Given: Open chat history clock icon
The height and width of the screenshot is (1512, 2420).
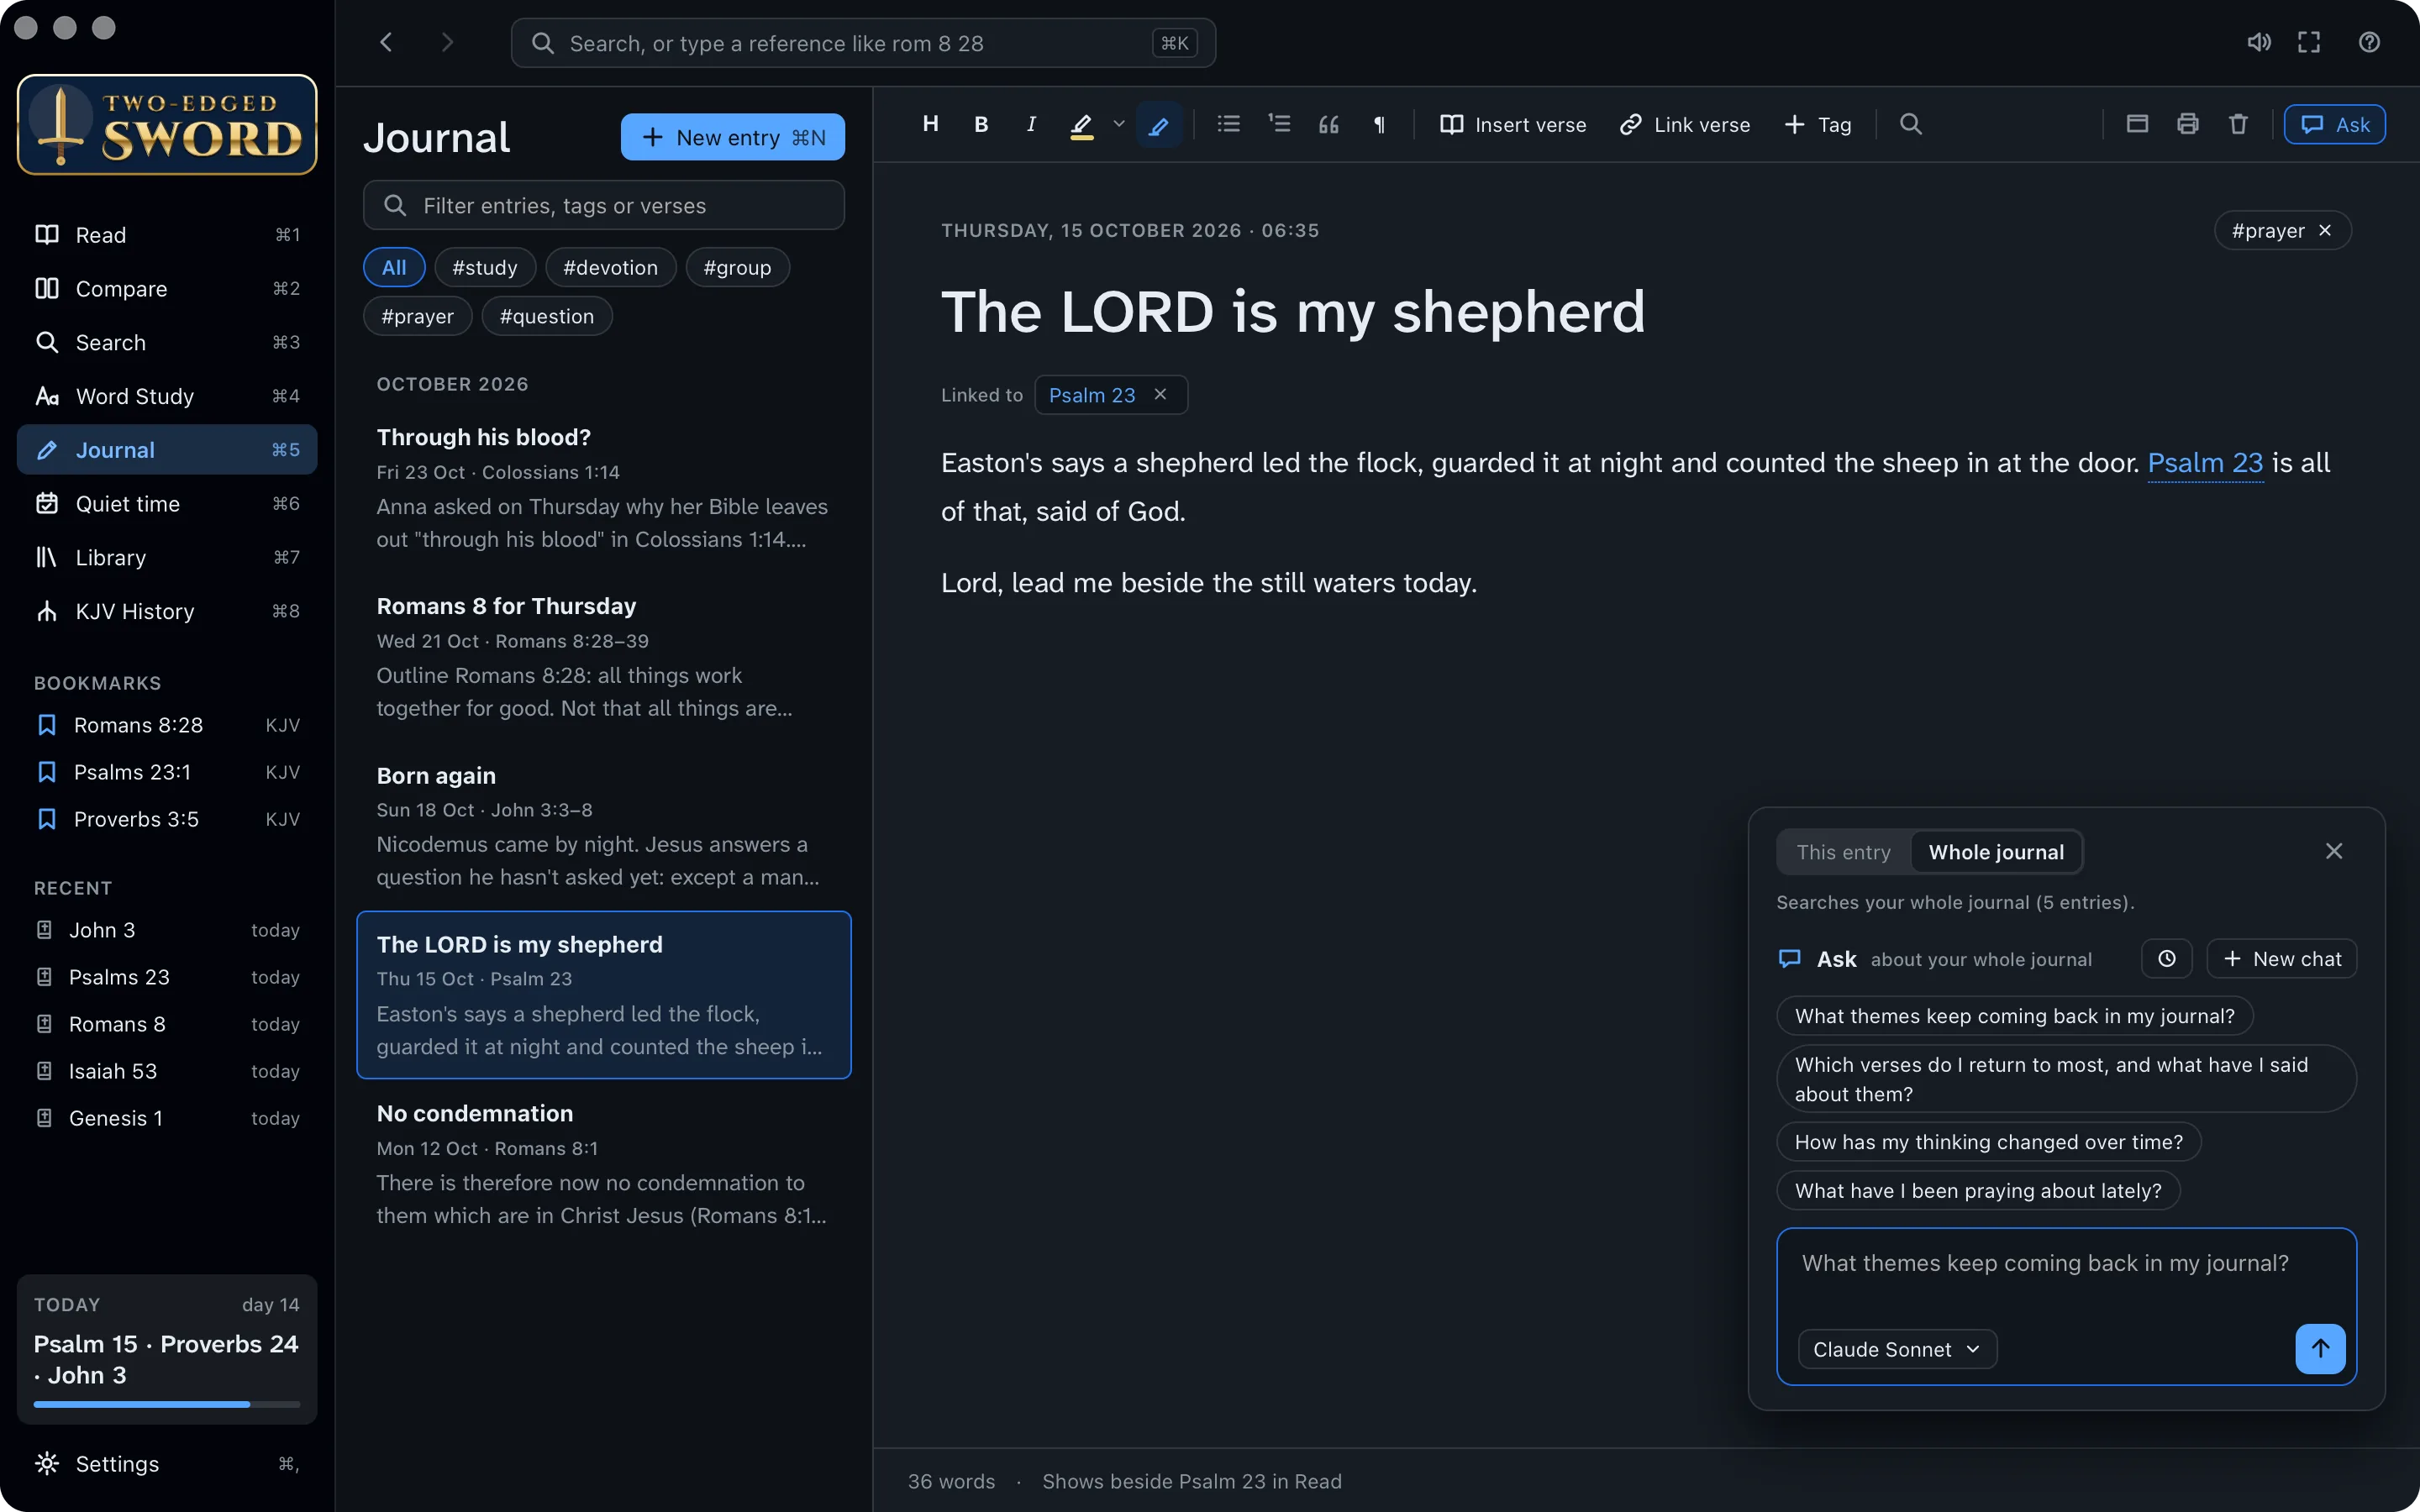Looking at the screenshot, I should (x=2166, y=959).
